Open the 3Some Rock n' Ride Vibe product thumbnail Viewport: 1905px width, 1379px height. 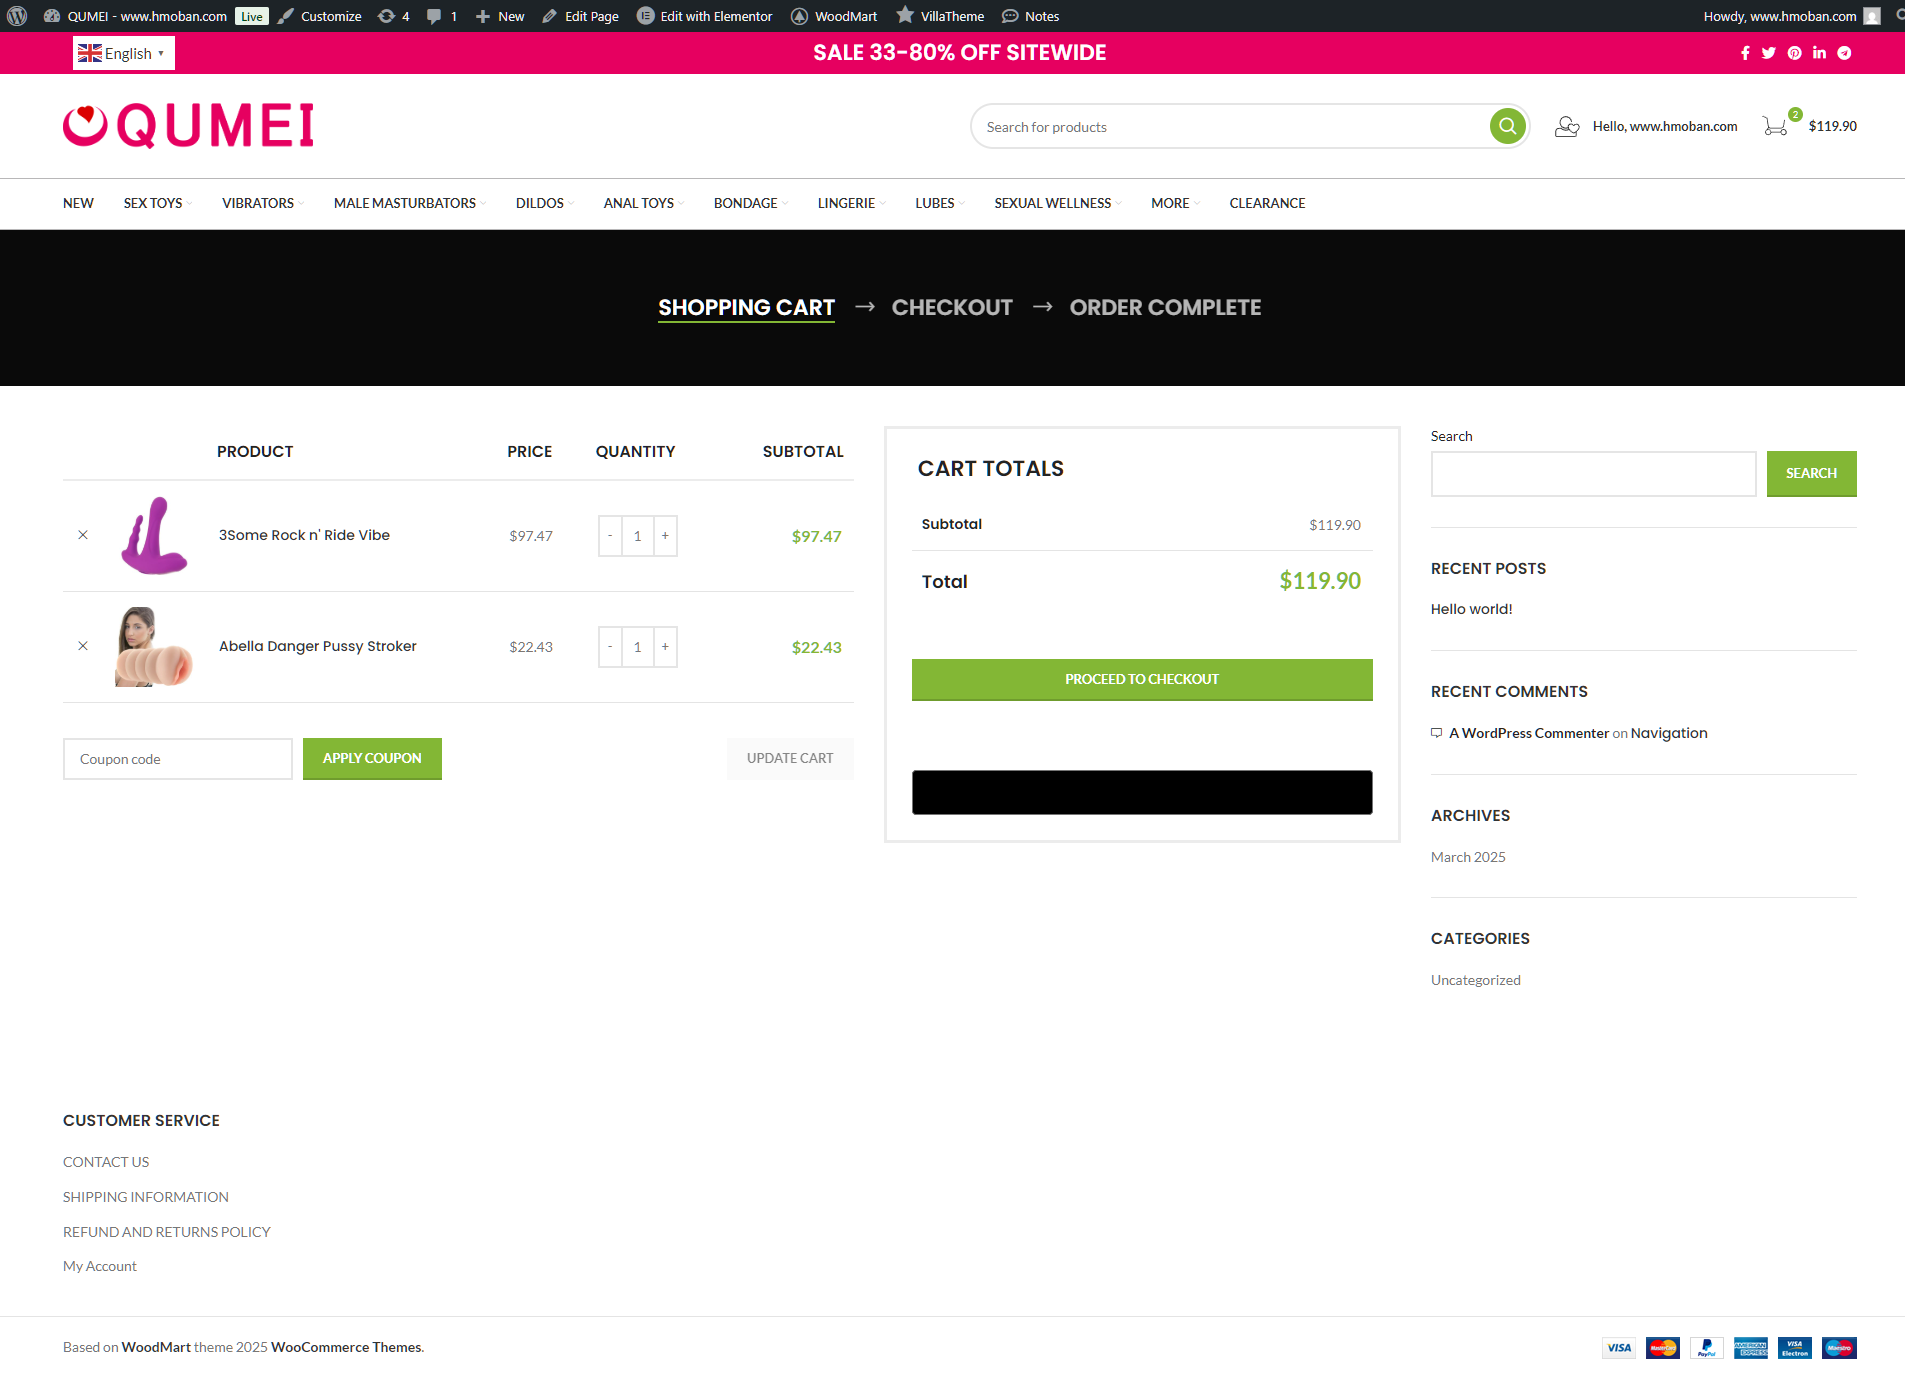coord(154,536)
